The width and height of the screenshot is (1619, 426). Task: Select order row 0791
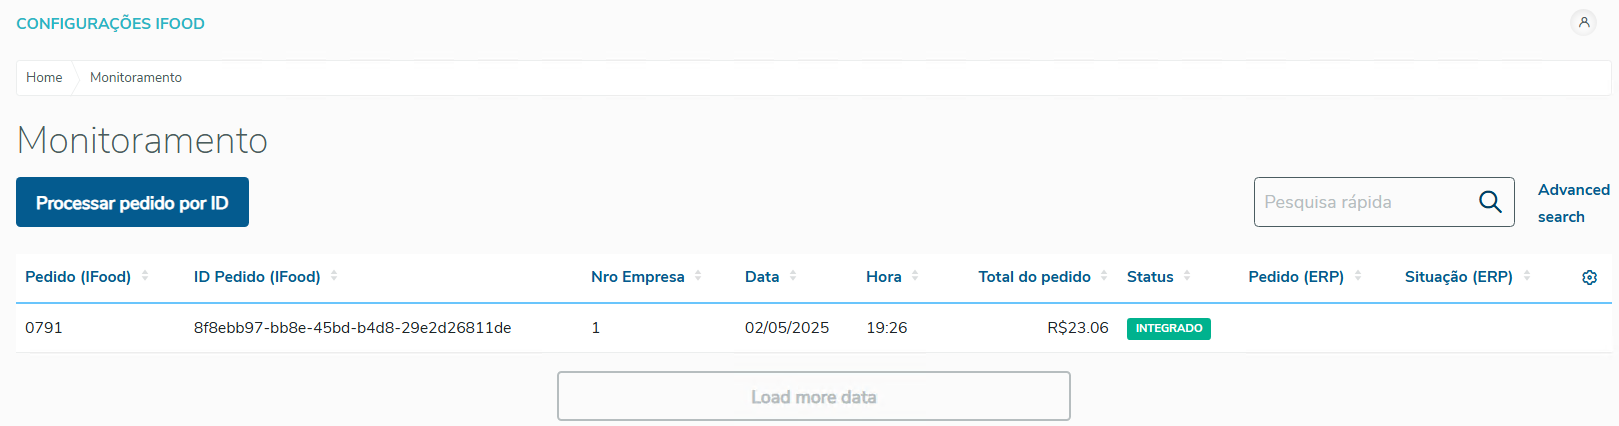tap(44, 328)
